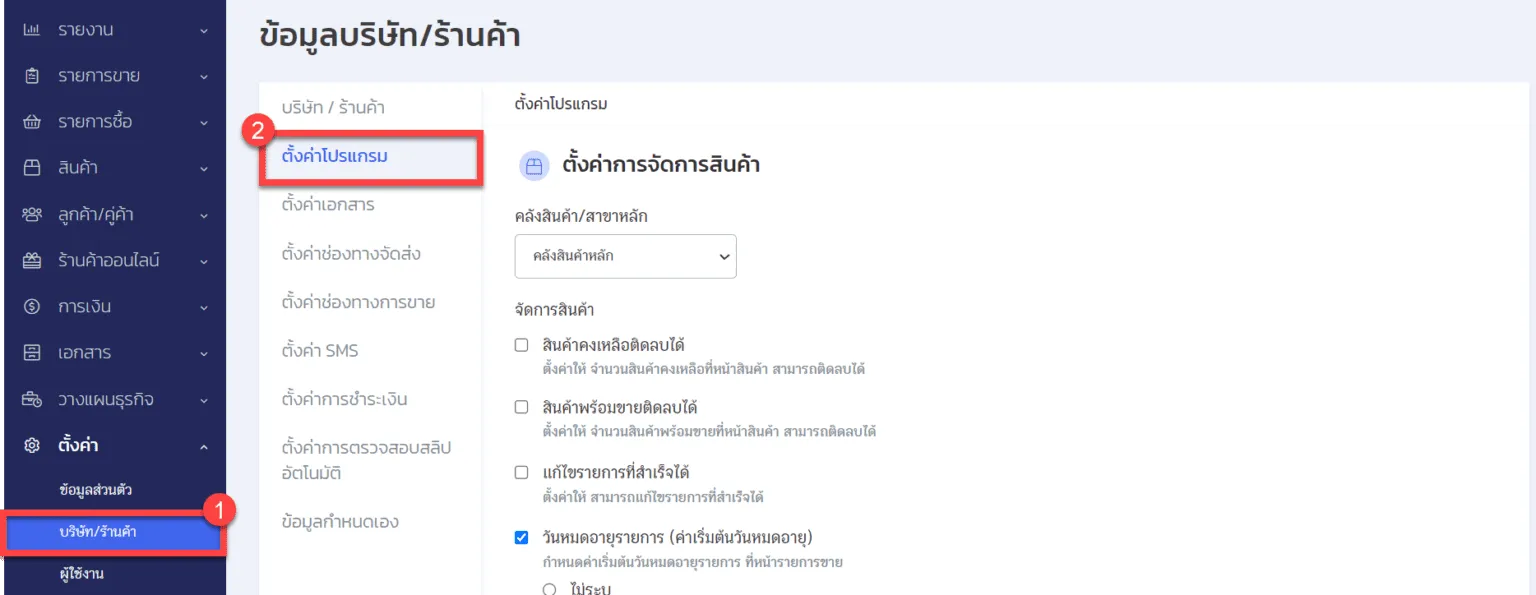Click the purchase basket icon
This screenshot has height=595, width=1536.
tap(31, 122)
